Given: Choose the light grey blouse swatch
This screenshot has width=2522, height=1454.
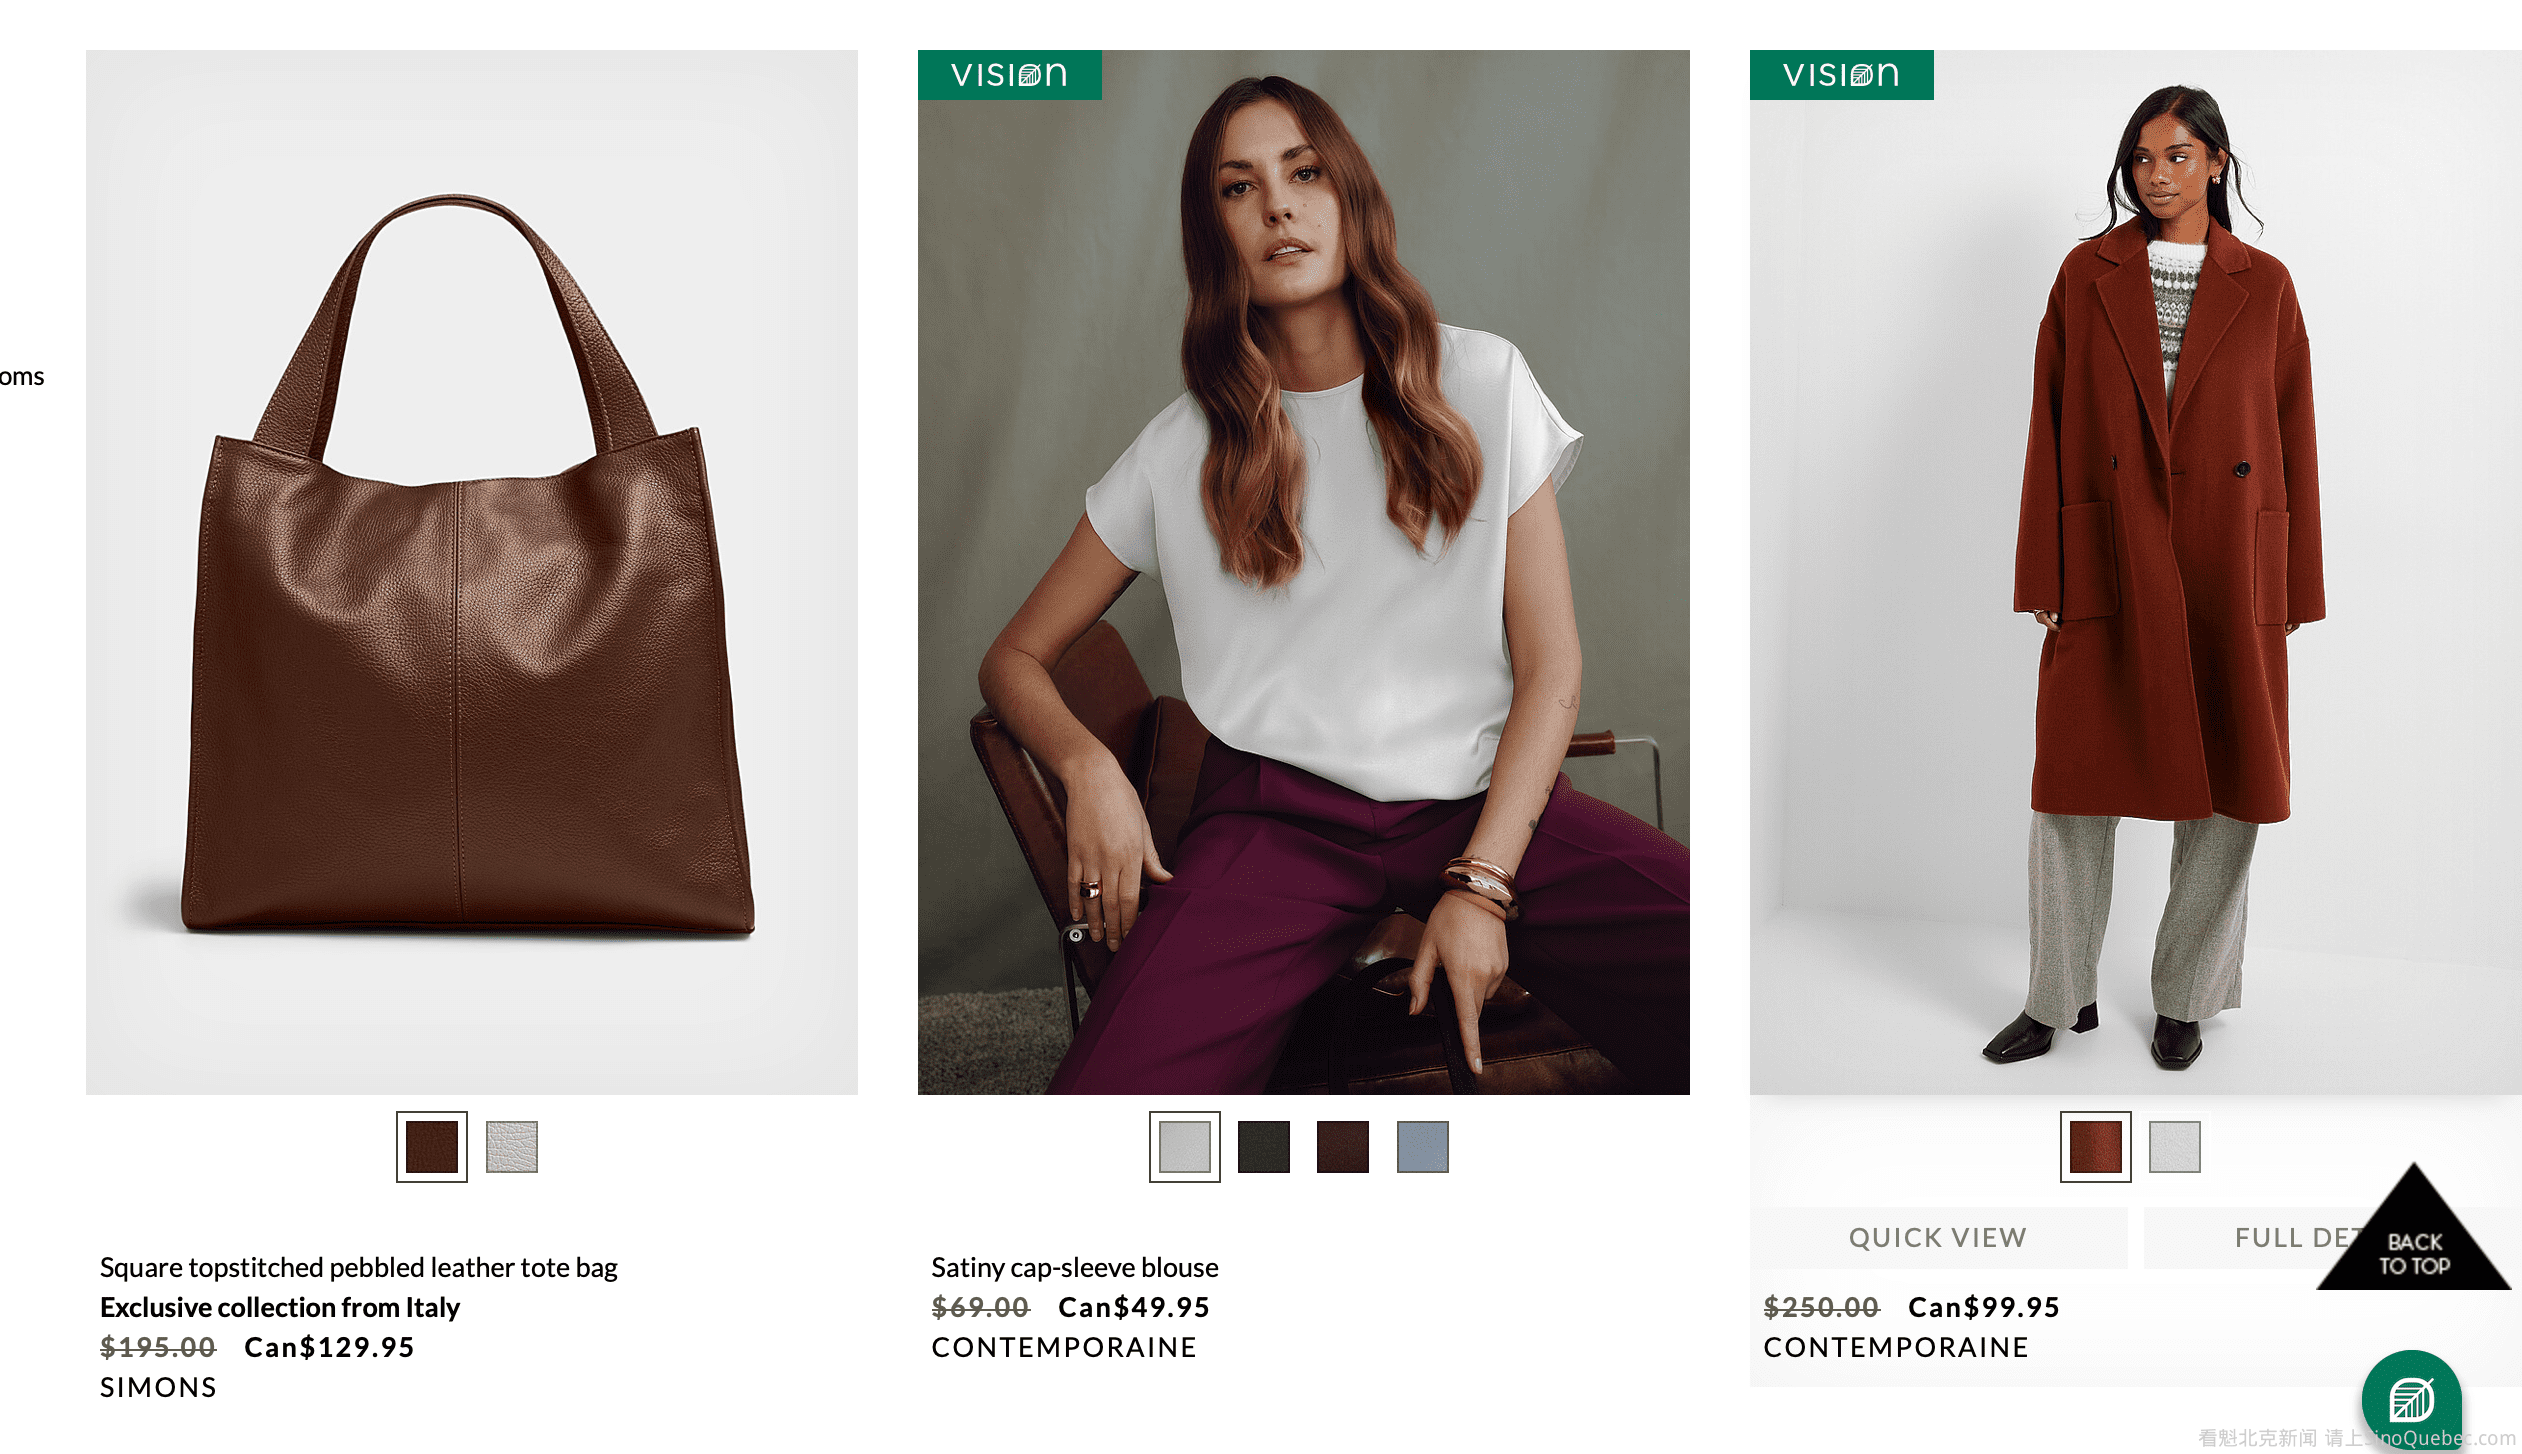Looking at the screenshot, I should pos(1185,1147).
